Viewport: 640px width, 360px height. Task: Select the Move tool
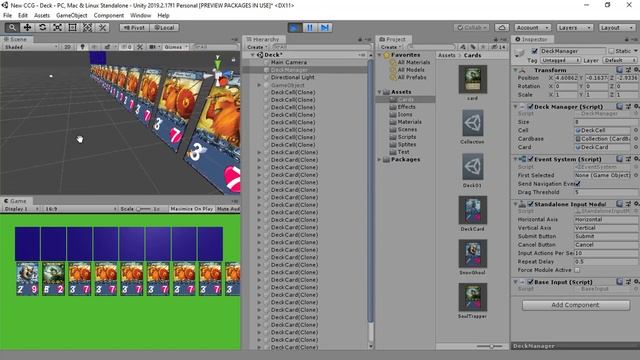(27, 27)
